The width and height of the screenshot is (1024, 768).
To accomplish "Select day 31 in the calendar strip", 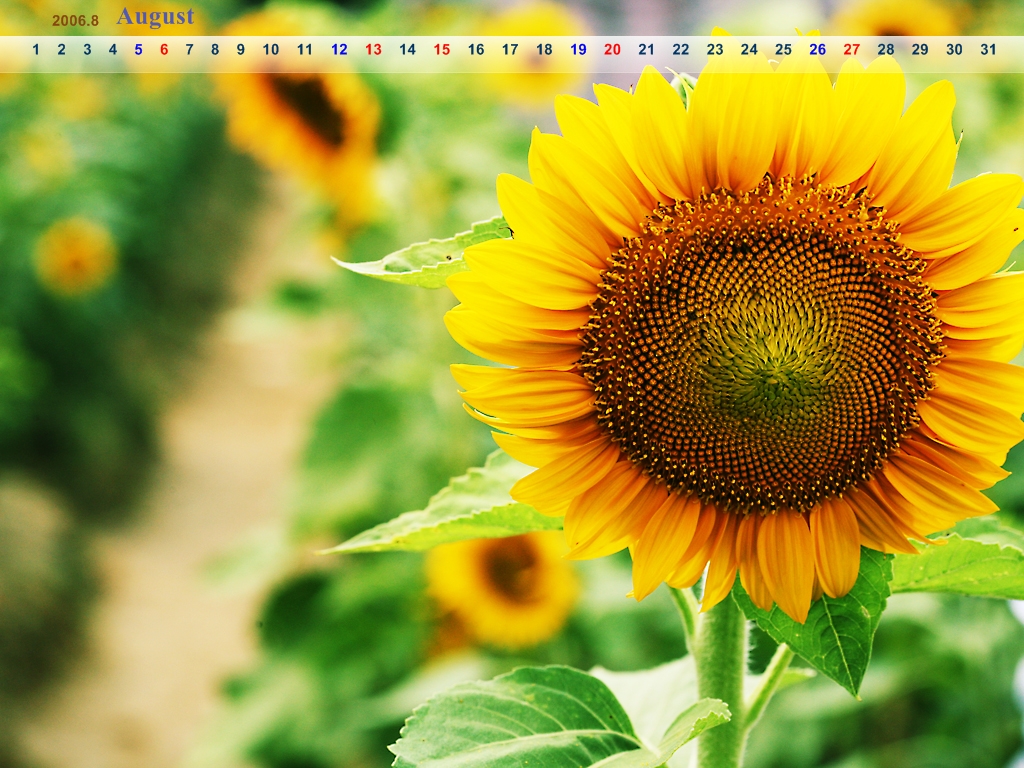I will click(988, 49).
